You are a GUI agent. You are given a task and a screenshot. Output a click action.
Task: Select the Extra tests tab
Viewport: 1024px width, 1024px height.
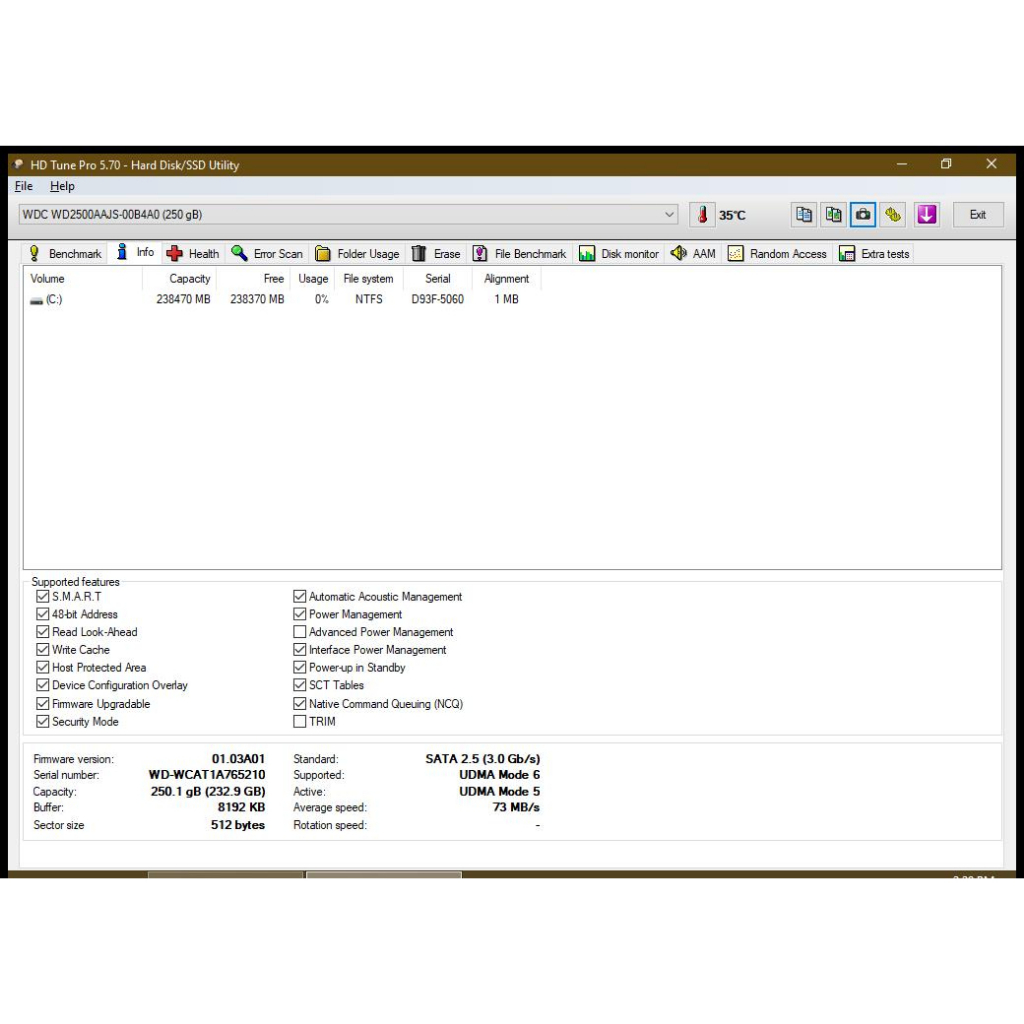click(x=875, y=254)
